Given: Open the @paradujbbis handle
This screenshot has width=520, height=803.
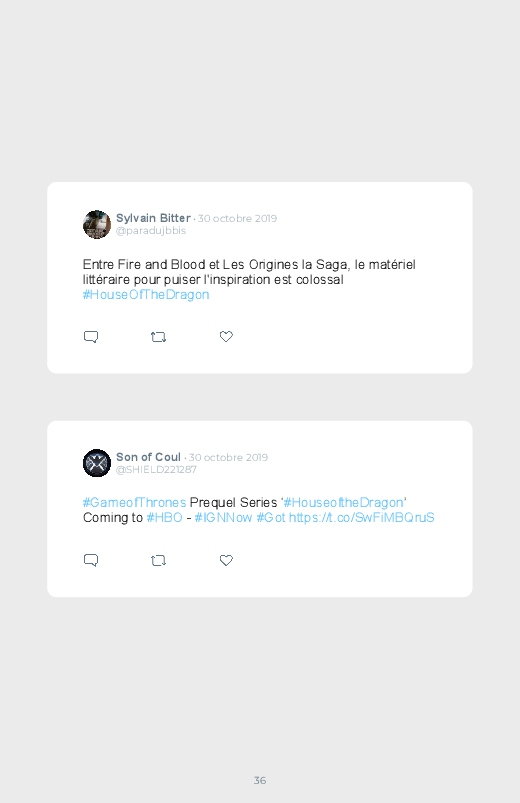Looking at the screenshot, I should [x=151, y=231].
